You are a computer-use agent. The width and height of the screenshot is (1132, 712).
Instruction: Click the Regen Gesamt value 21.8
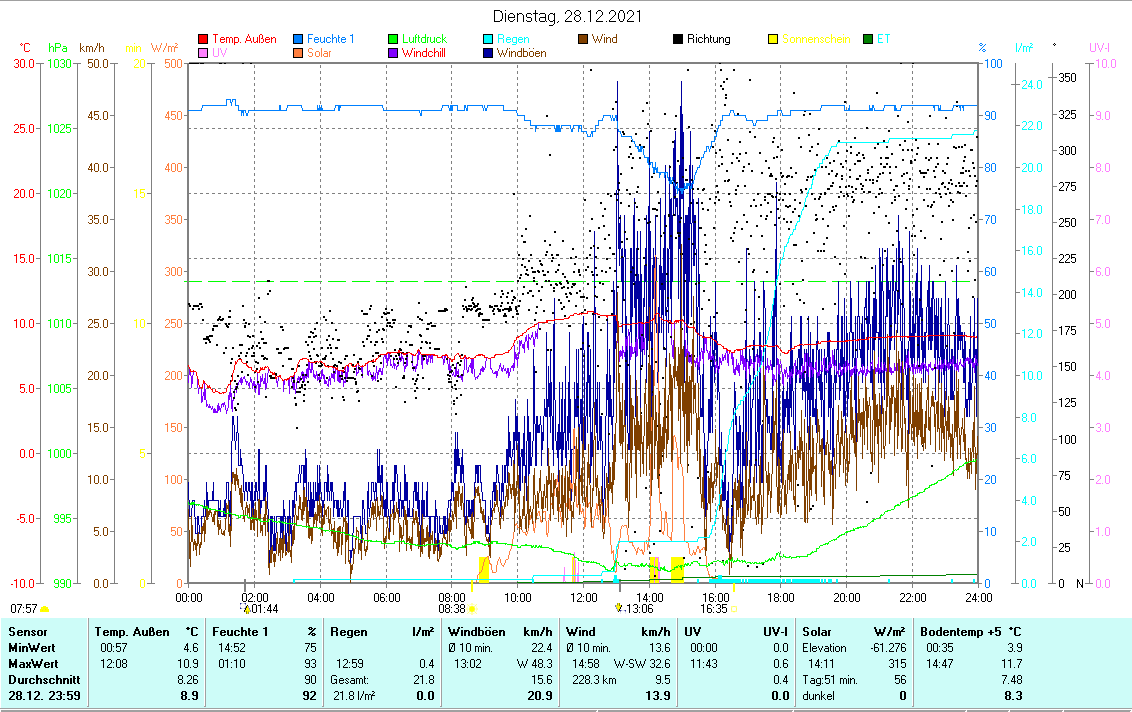tap(422, 679)
